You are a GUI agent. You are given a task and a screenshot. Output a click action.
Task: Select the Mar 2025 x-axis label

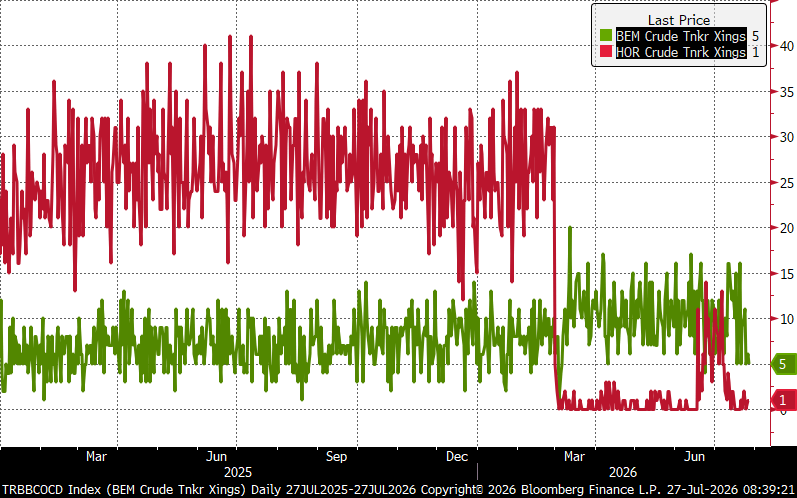[x=96, y=456]
